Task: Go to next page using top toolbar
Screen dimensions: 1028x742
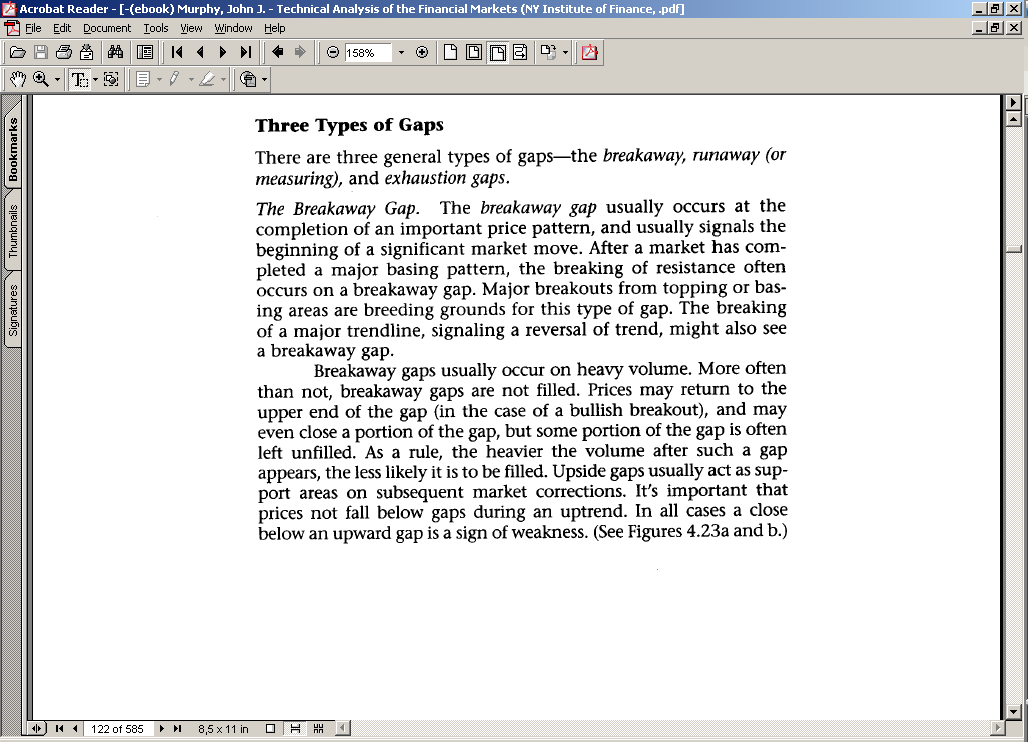Action: [223, 52]
